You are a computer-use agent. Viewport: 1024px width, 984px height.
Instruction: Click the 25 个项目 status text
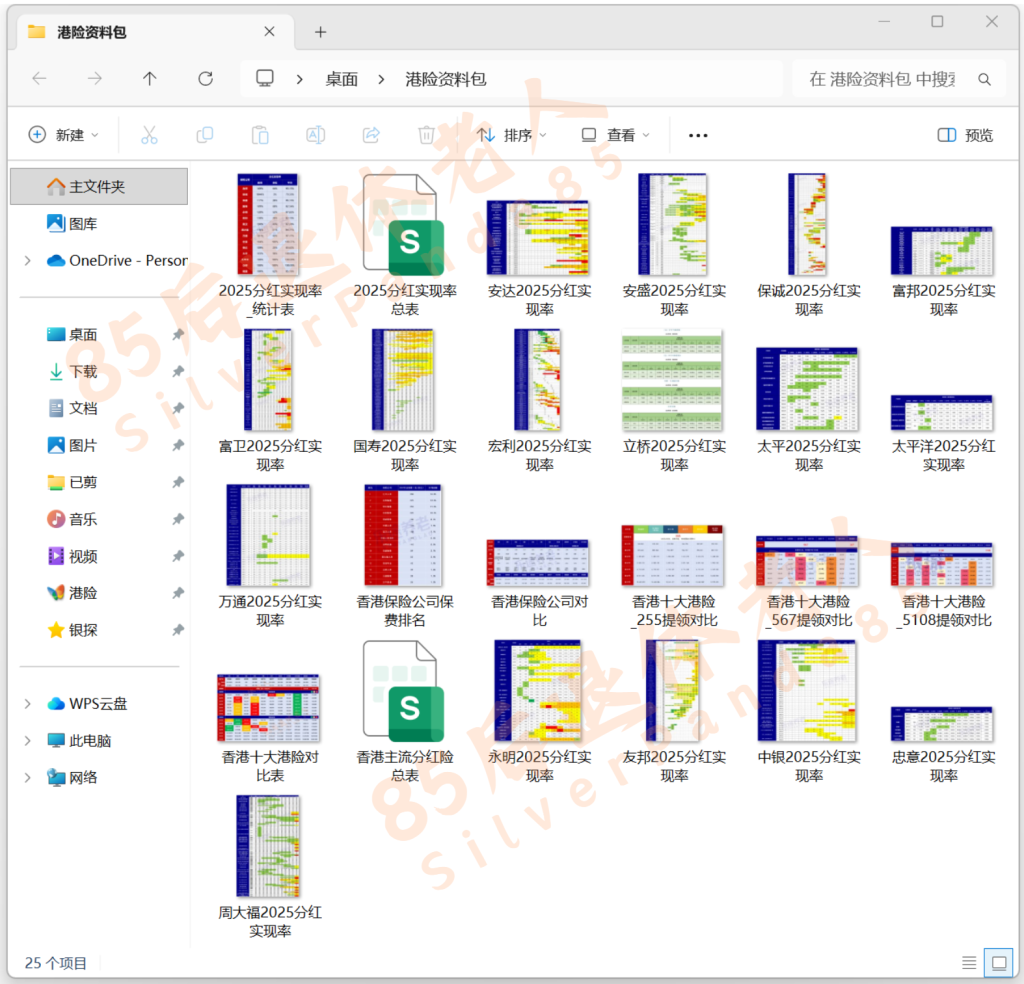56,963
